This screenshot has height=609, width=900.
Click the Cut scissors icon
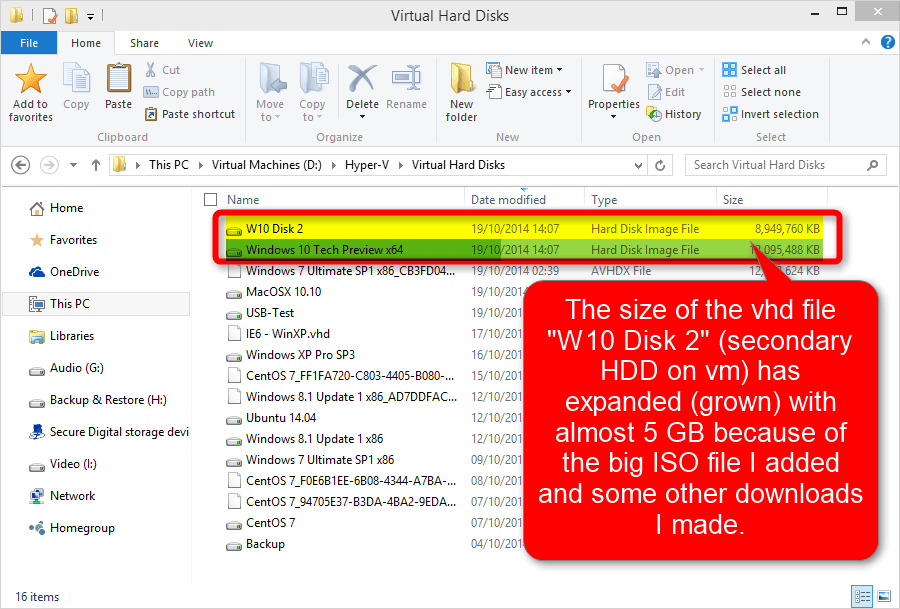150,70
